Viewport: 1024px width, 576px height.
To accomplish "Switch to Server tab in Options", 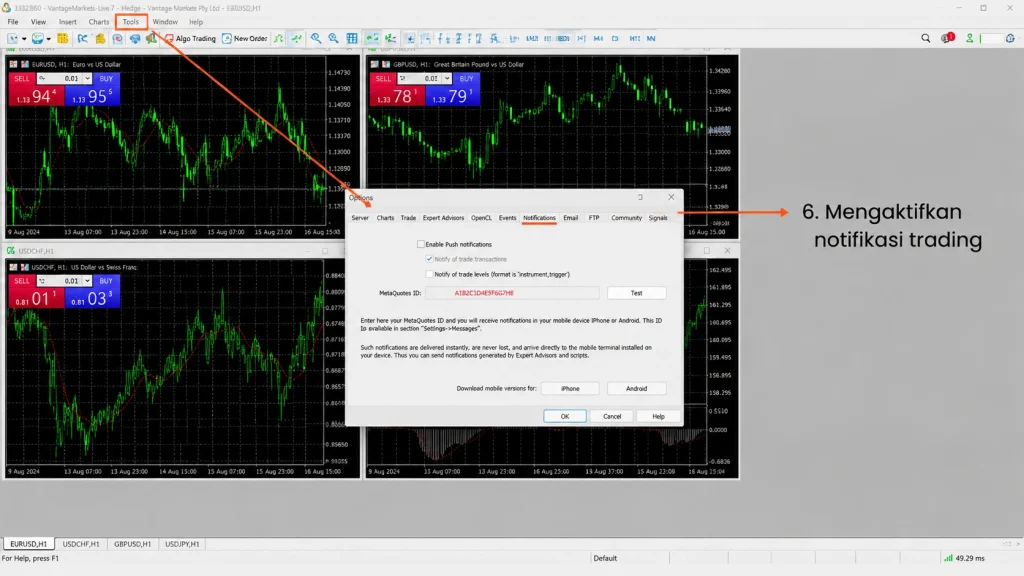I will click(x=360, y=218).
